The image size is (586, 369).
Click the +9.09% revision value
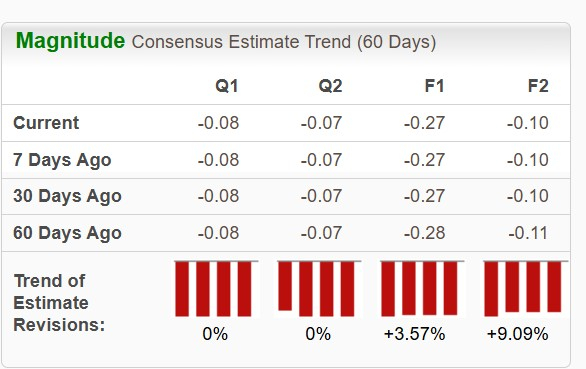[x=518, y=334]
